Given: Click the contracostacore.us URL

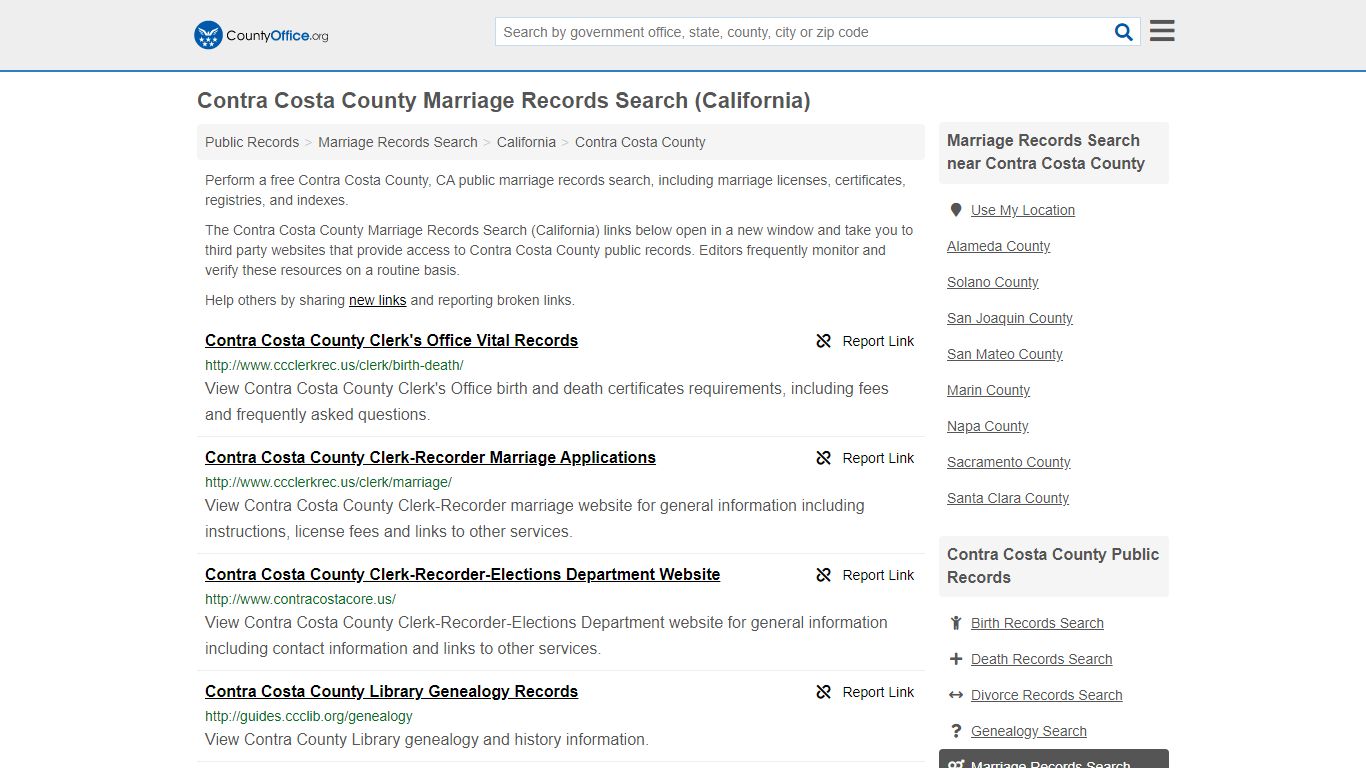Looking at the screenshot, I should click(x=300, y=599).
